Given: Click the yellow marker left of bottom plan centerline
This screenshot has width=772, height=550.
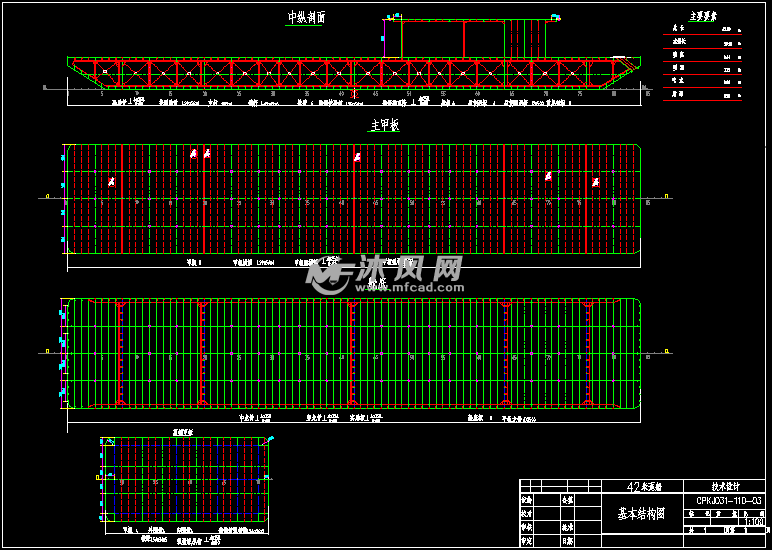Looking at the screenshot, I should (x=48, y=352).
